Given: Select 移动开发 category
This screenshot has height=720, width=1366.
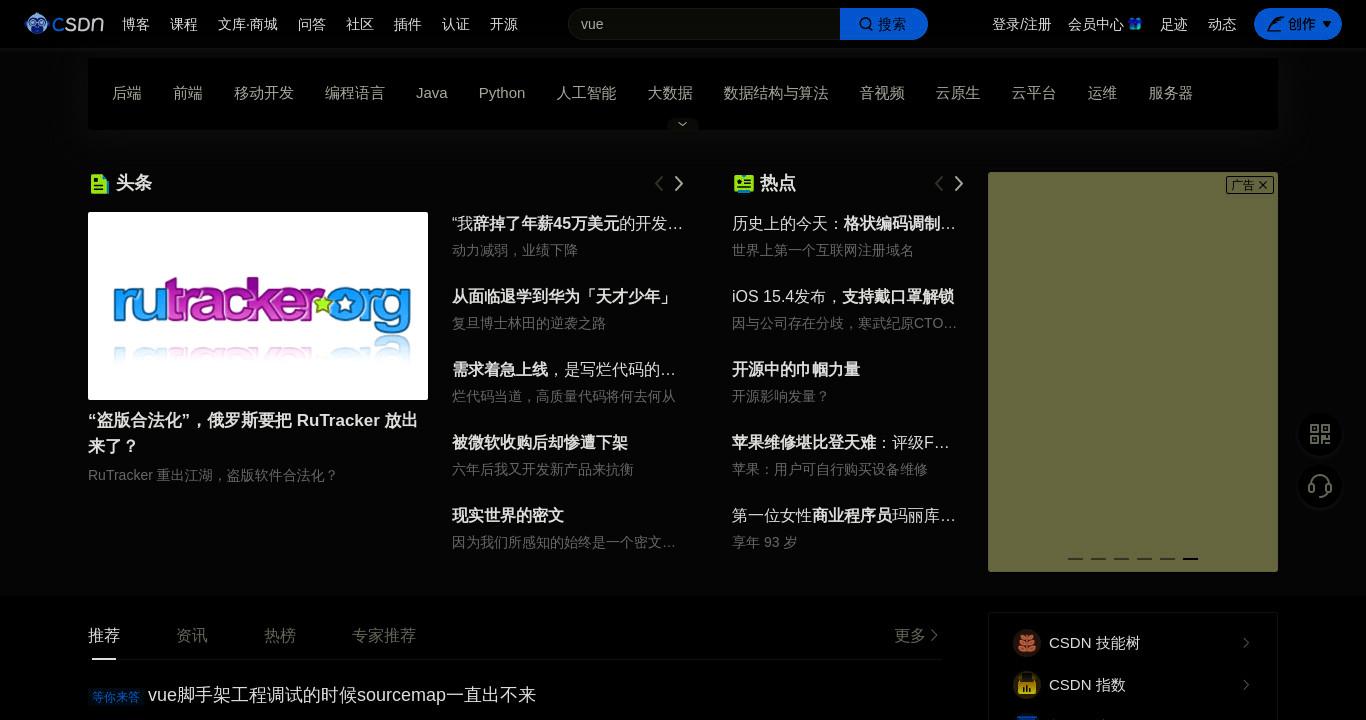Looking at the screenshot, I should [264, 93].
